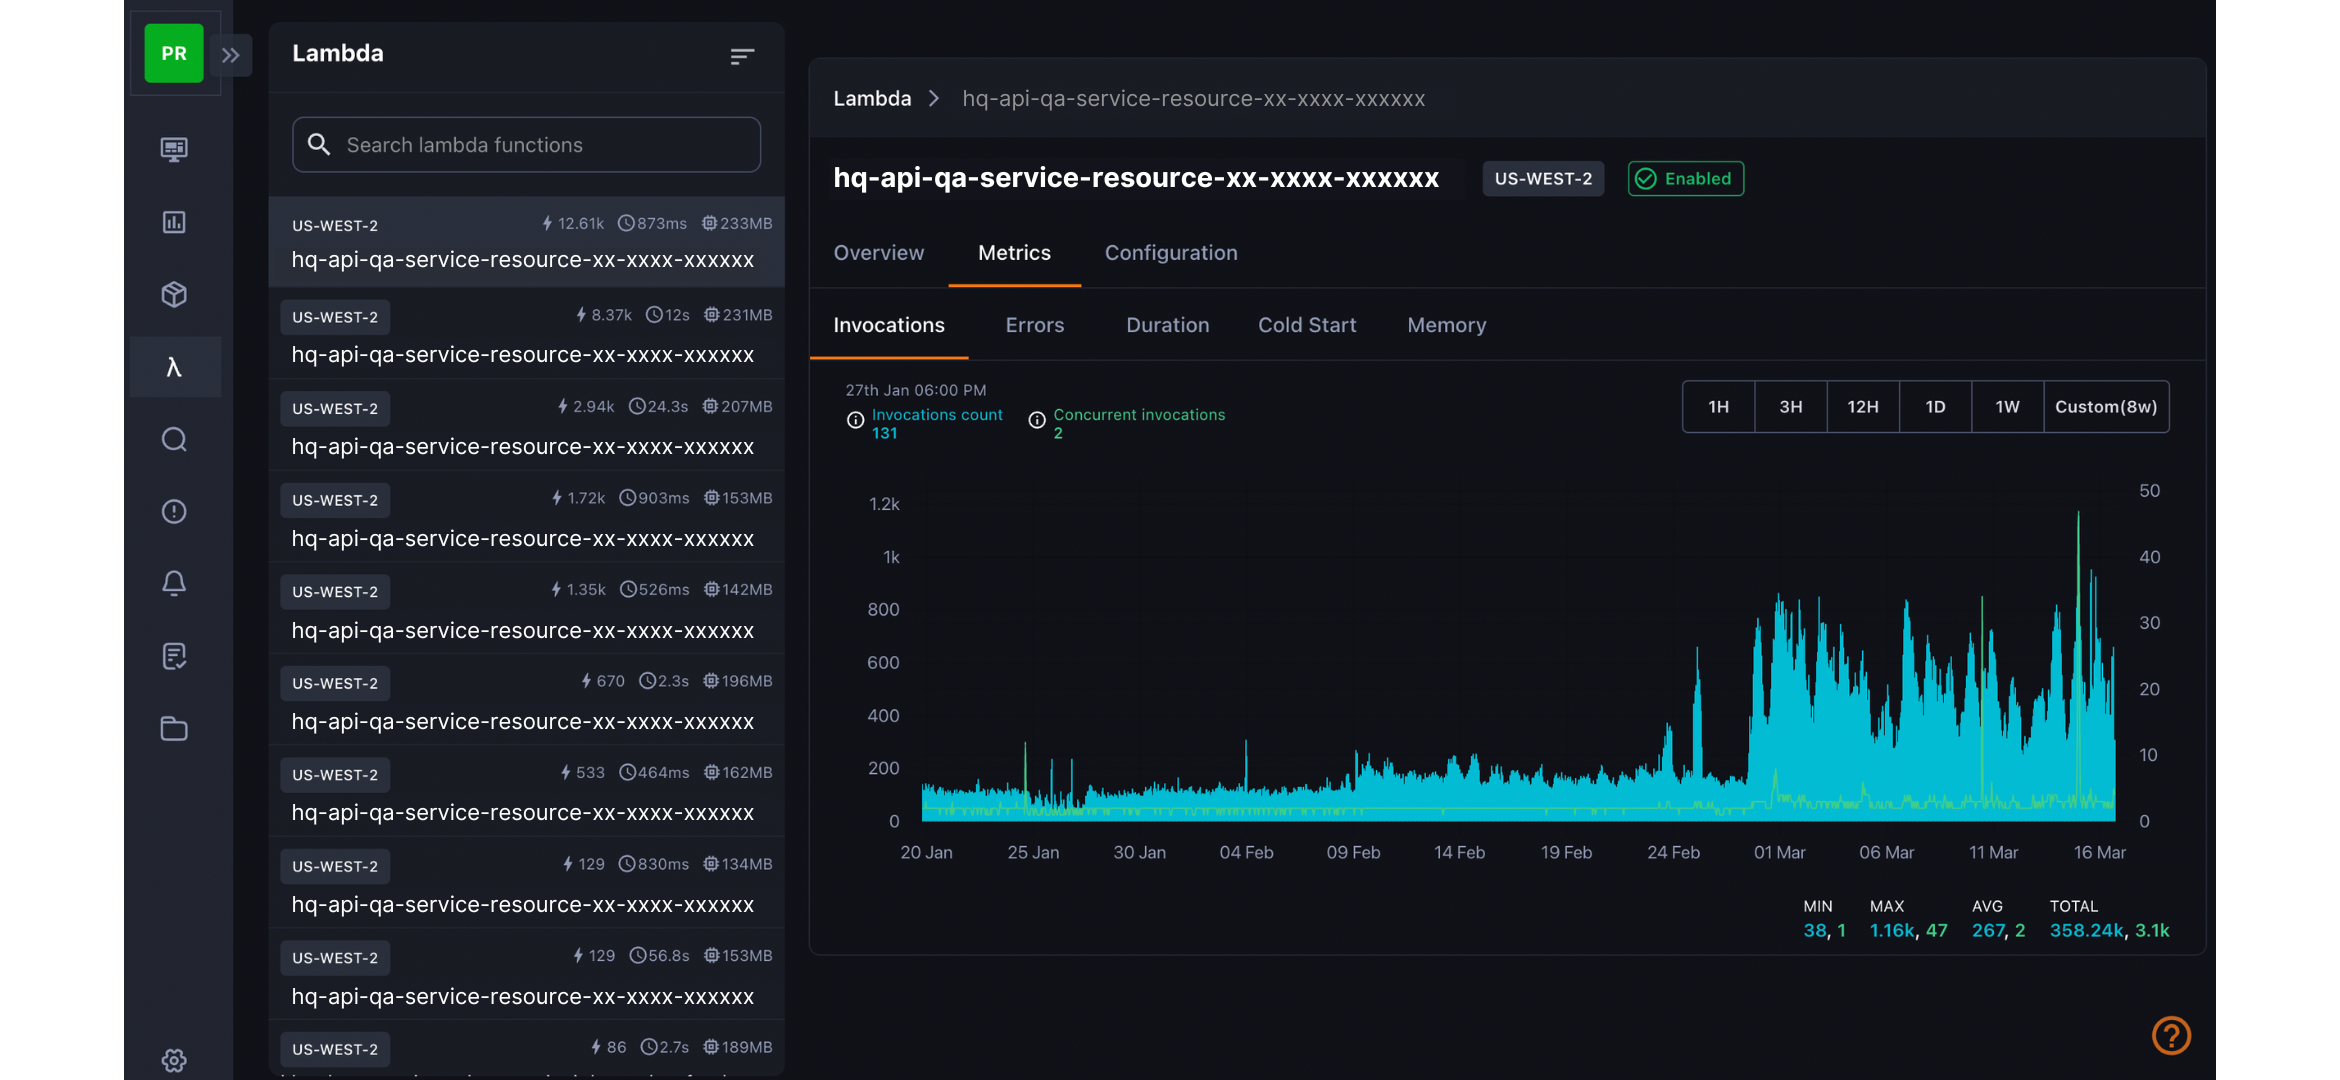The width and height of the screenshot is (2340, 1080).
Task: Click the MIN value 38, 1
Action: click(1824, 930)
